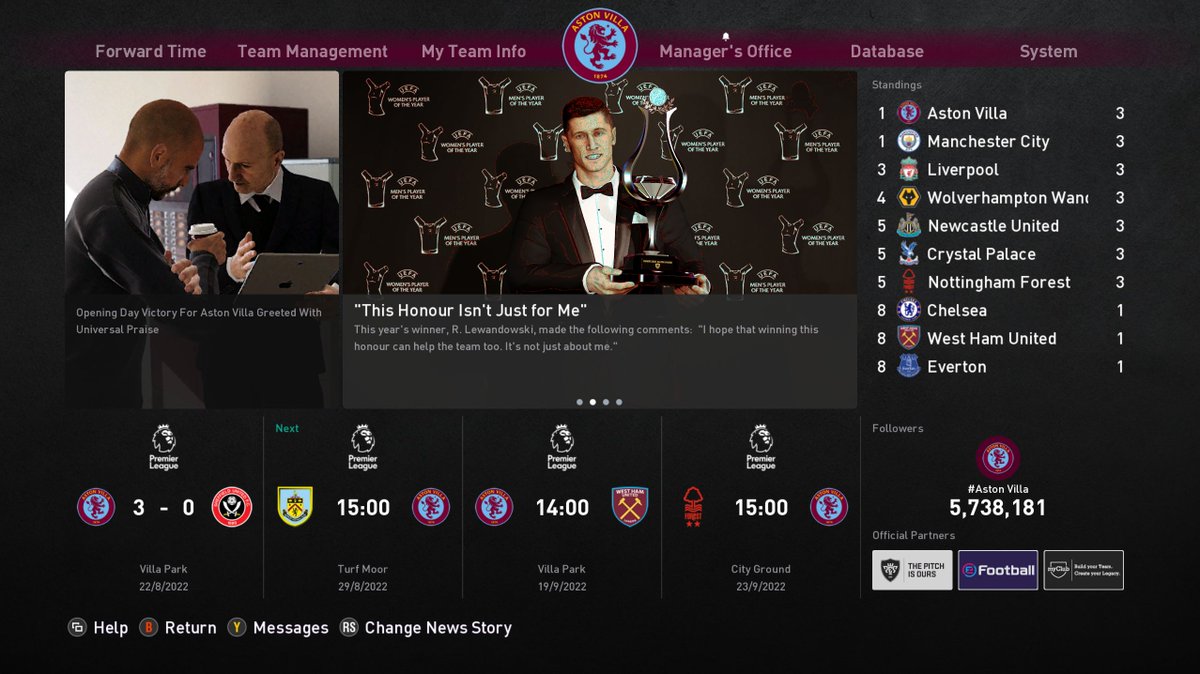Select the My Team Info menu
The height and width of the screenshot is (674, 1200).
(473, 51)
